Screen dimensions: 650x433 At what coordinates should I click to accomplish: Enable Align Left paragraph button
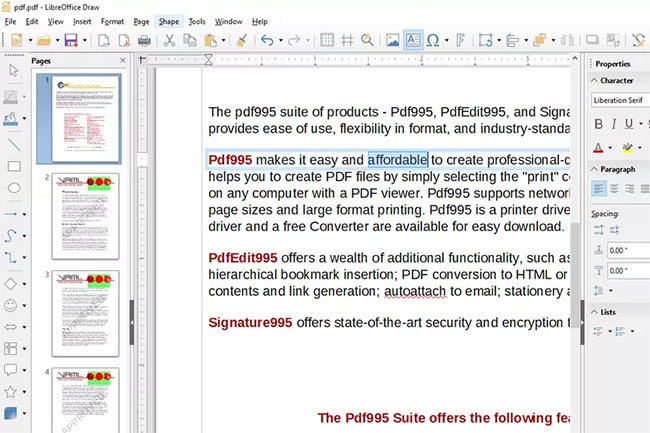click(599, 189)
